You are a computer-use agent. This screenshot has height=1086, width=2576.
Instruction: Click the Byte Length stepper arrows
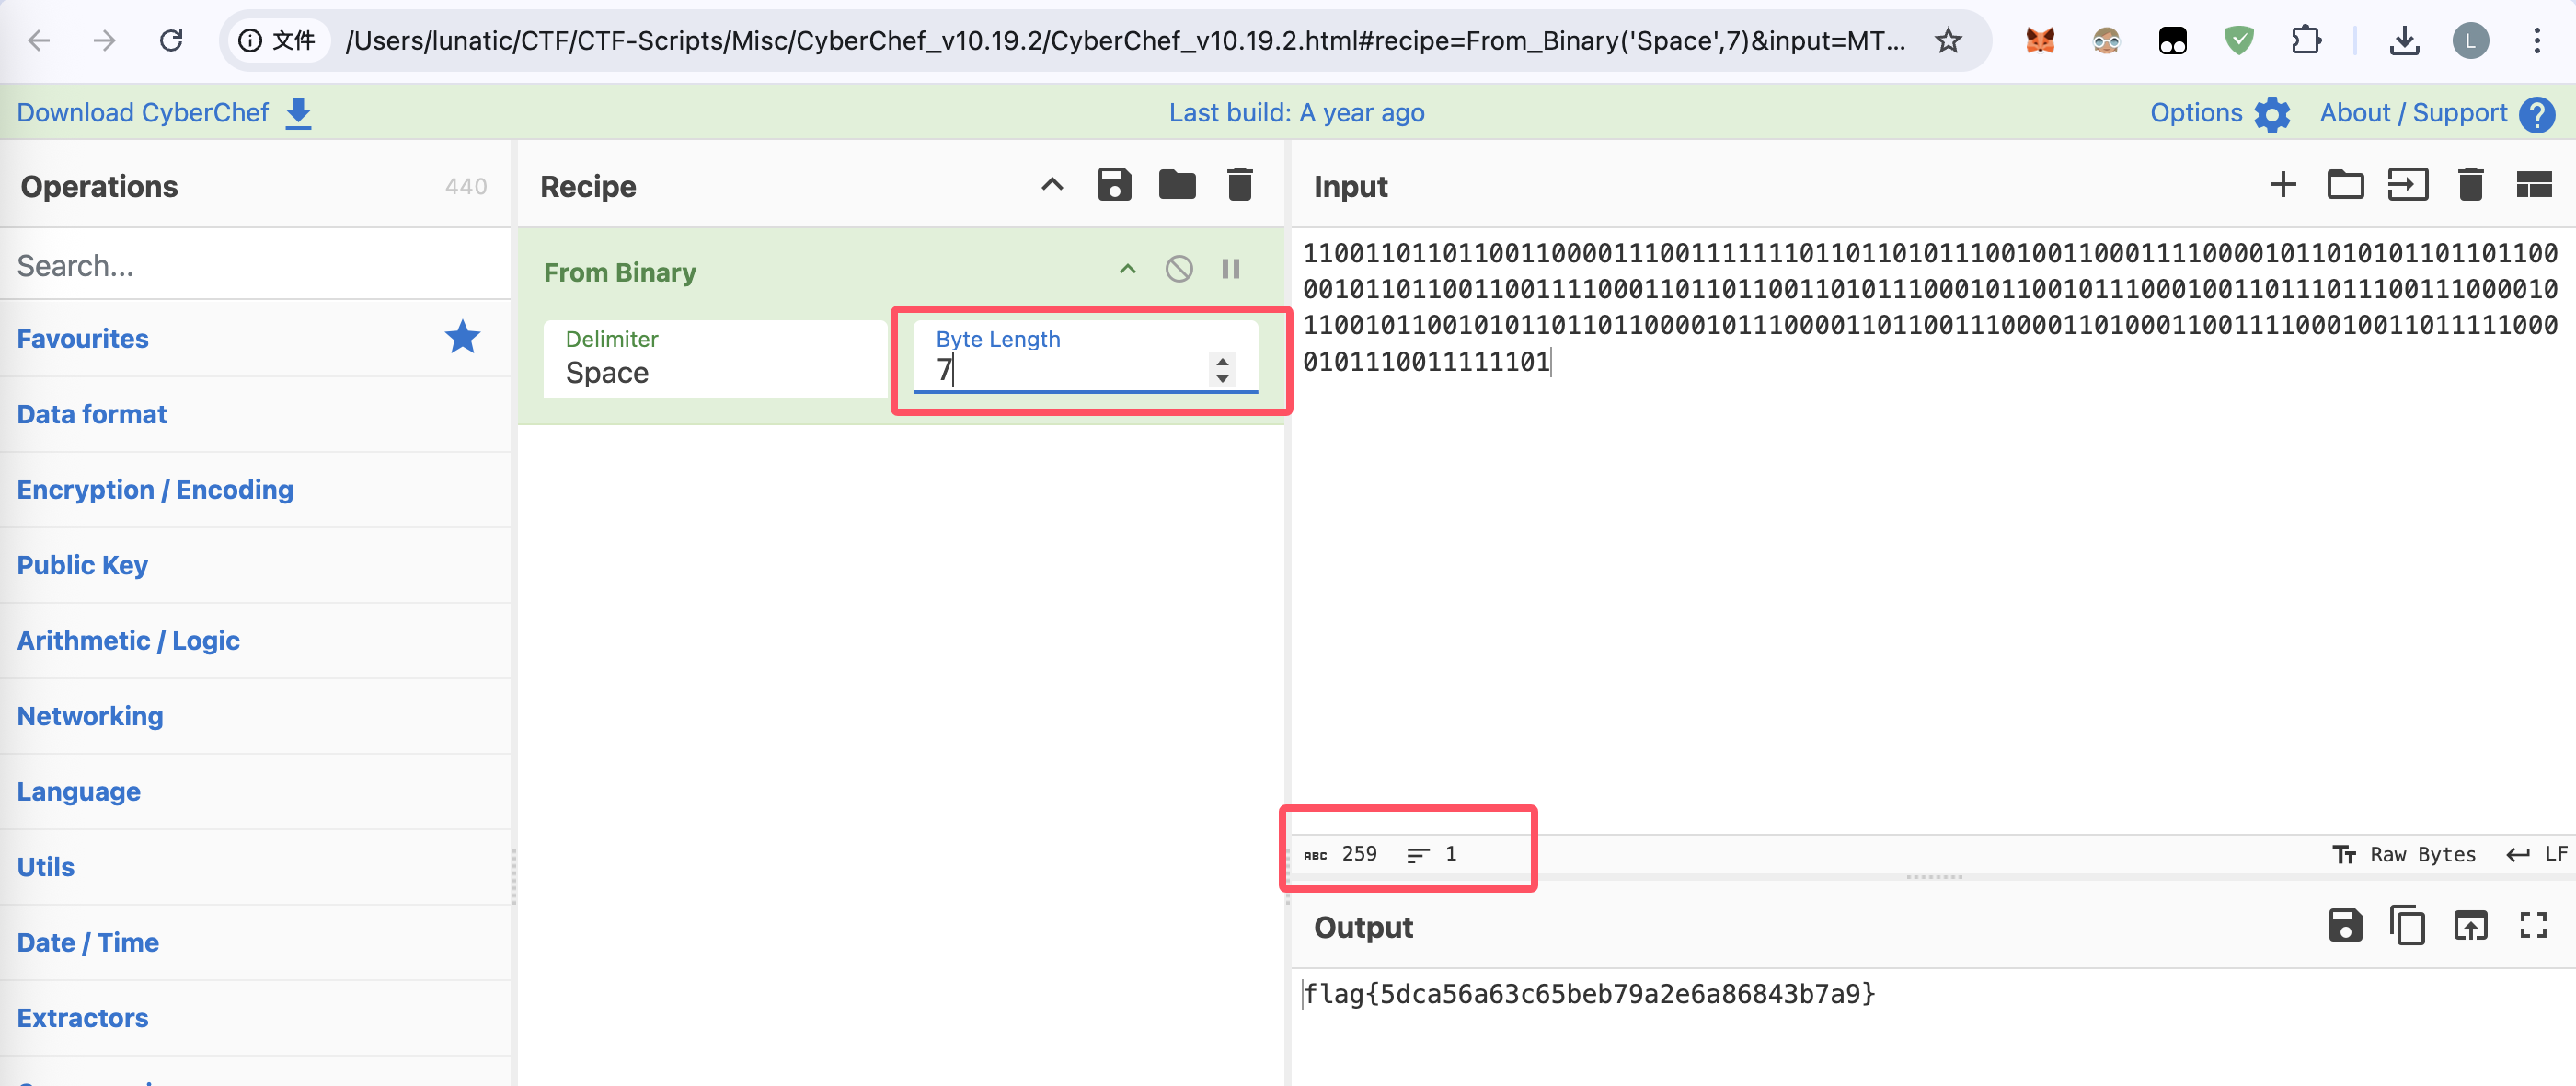[1222, 370]
